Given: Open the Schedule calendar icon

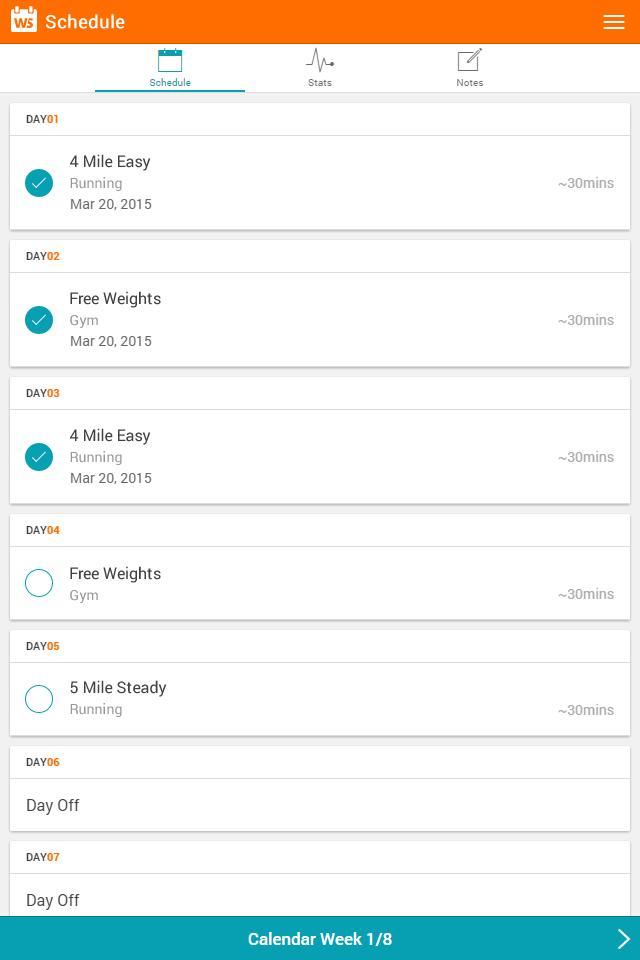Looking at the screenshot, I should (169, 58).
